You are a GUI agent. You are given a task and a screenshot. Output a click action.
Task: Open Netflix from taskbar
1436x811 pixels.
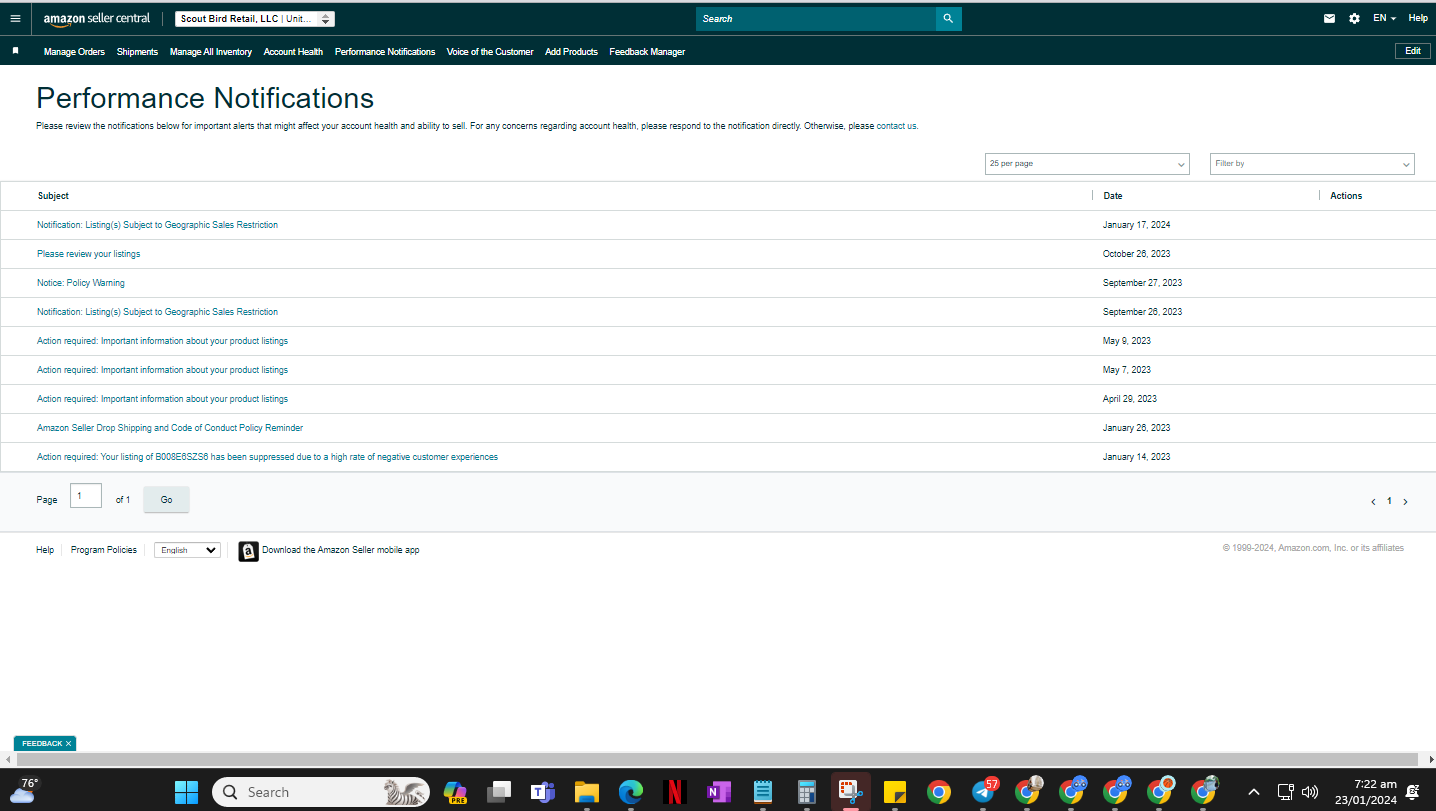[x=674, y=792]
